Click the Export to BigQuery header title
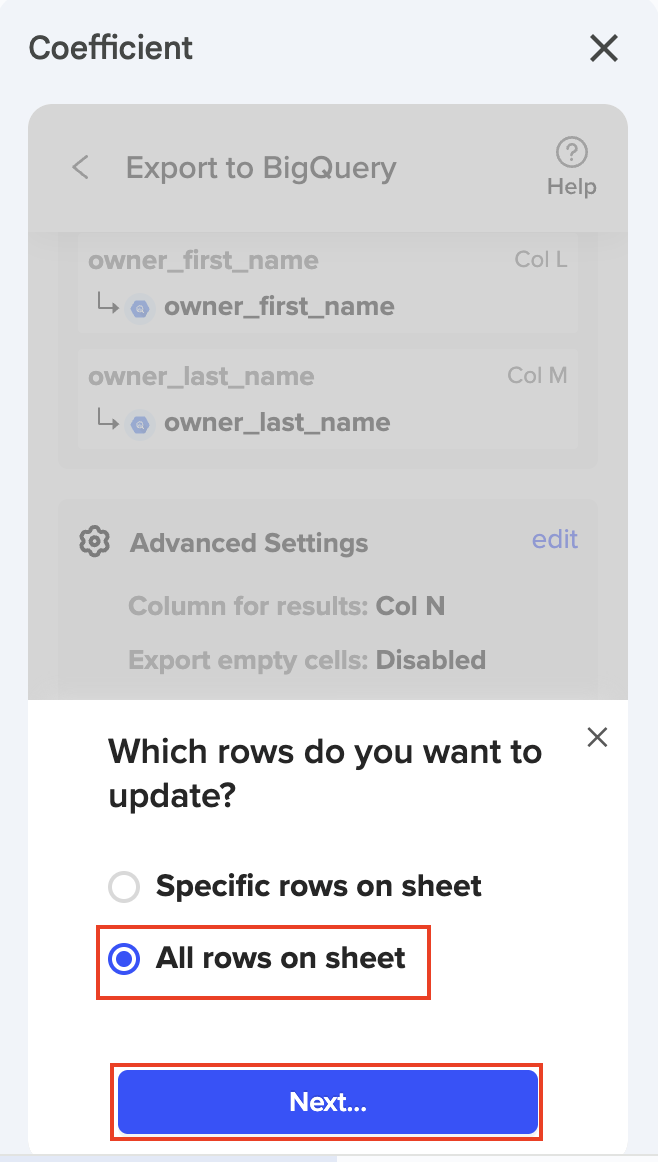 (x=261, y=168)
